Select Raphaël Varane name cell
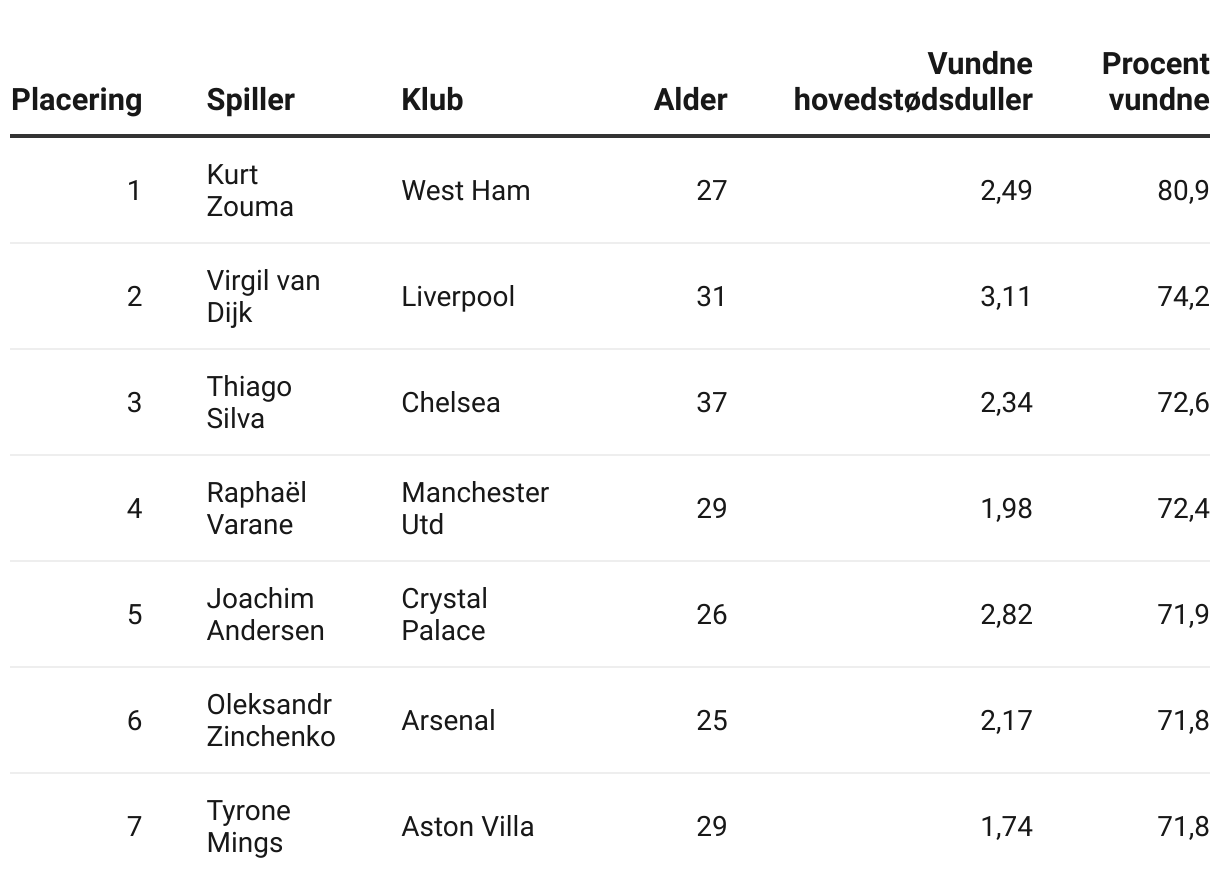Viewport: 1220px width, 888px height. tap(257, 508)
